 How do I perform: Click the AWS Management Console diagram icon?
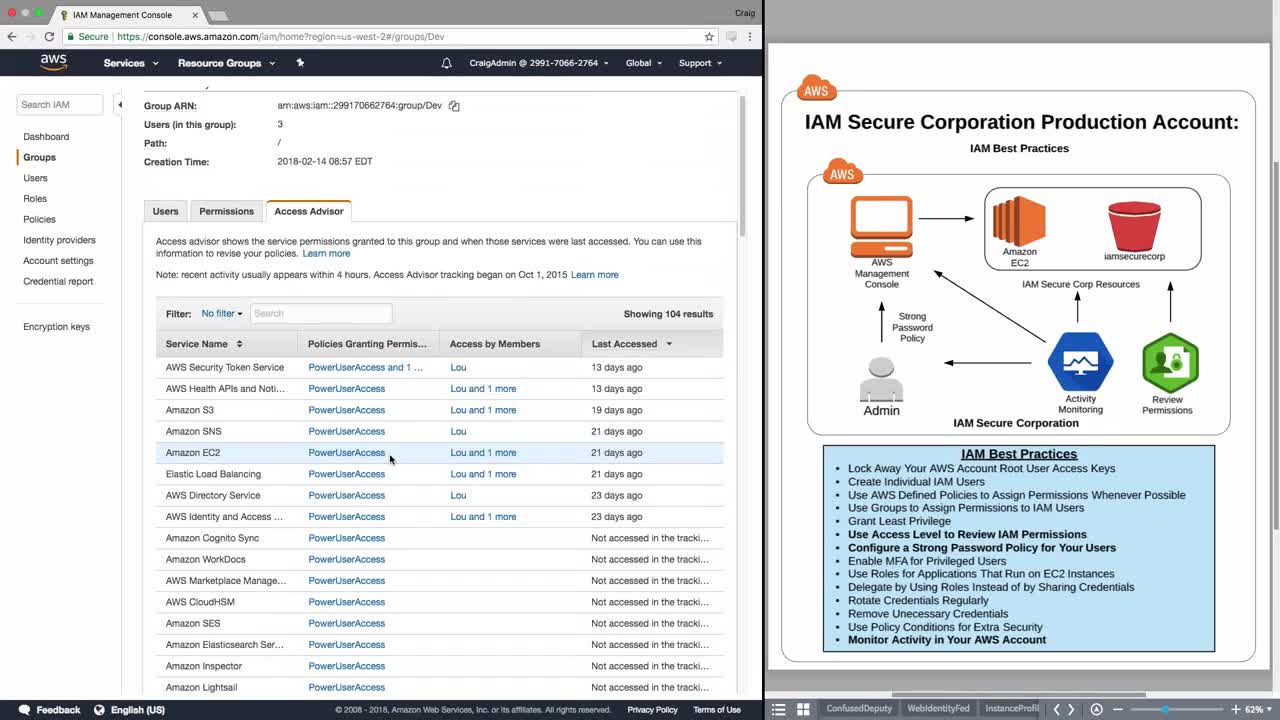(x=881, y=227)
